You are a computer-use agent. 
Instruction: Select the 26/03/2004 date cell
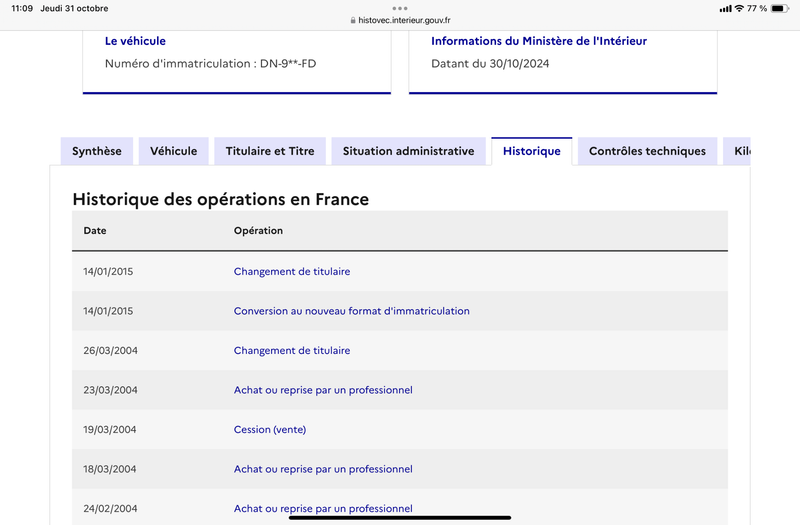click(110, 351)
